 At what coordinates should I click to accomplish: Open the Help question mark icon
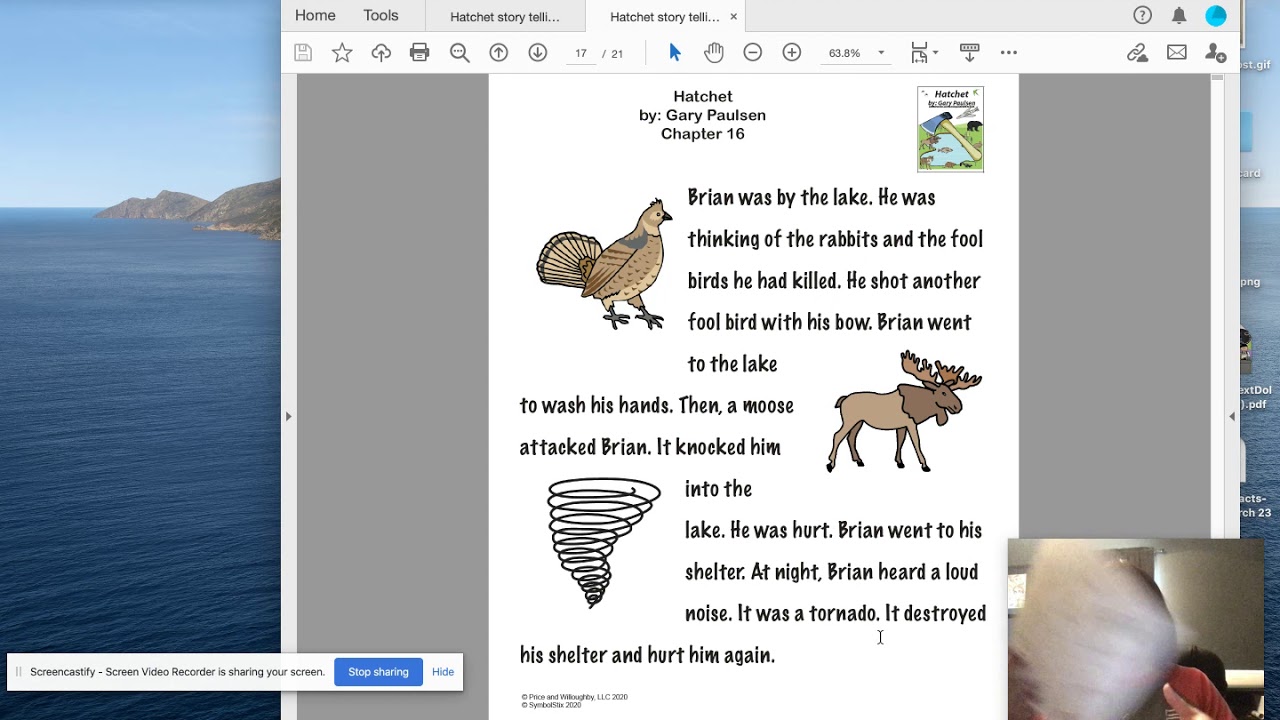pos(1143,15)
